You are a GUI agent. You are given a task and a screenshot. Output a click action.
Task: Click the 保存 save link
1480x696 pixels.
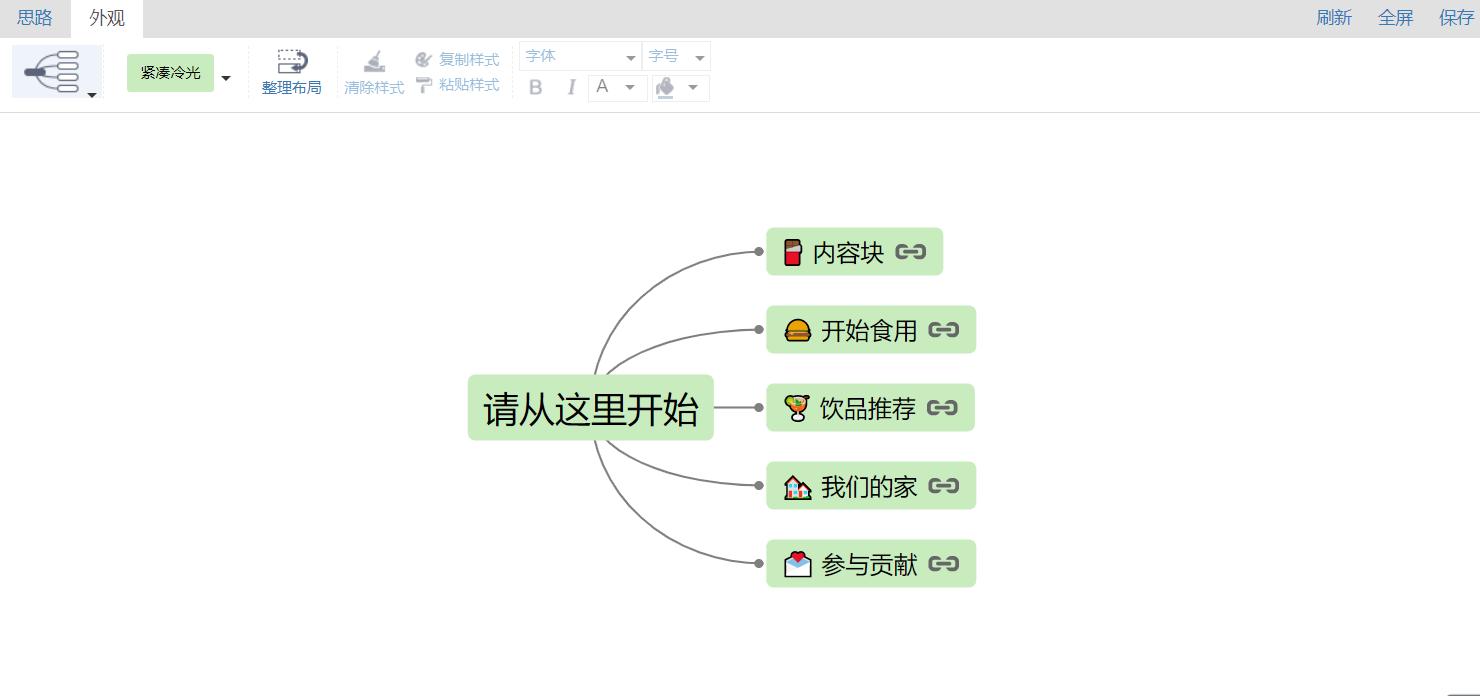1456,18
